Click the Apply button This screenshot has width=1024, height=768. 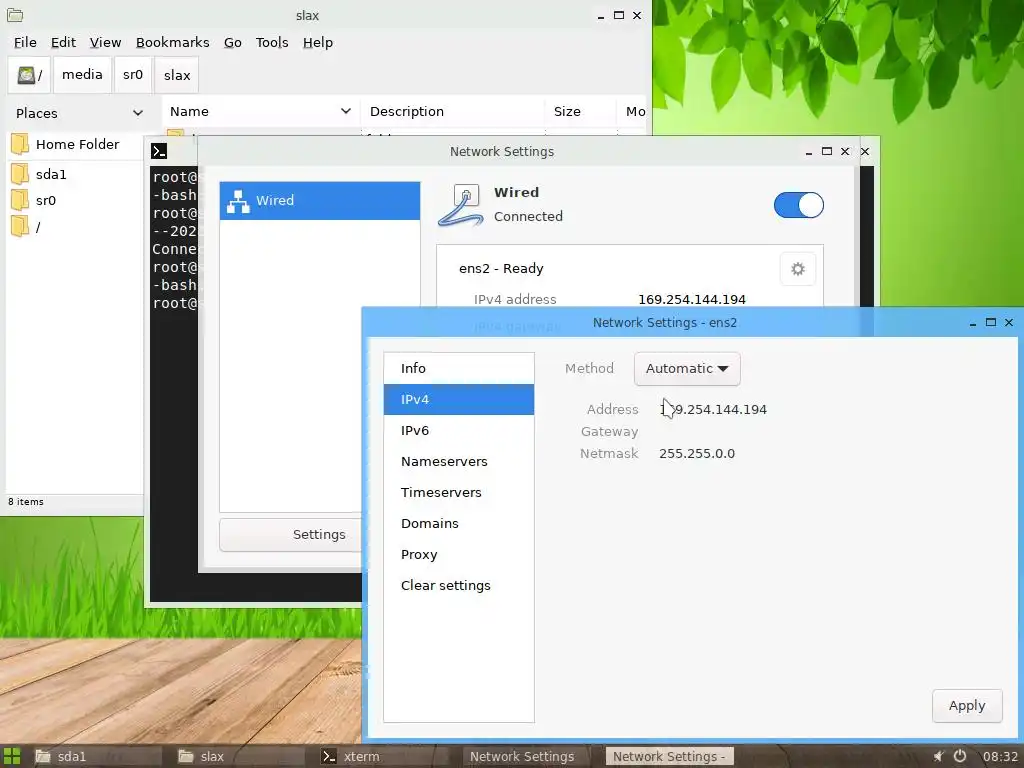(967, 706)
